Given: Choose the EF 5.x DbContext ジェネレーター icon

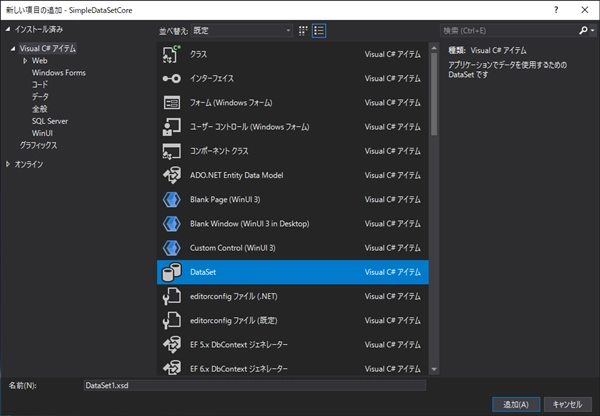Looking at the screenshot, I should [x=171, y=345].
